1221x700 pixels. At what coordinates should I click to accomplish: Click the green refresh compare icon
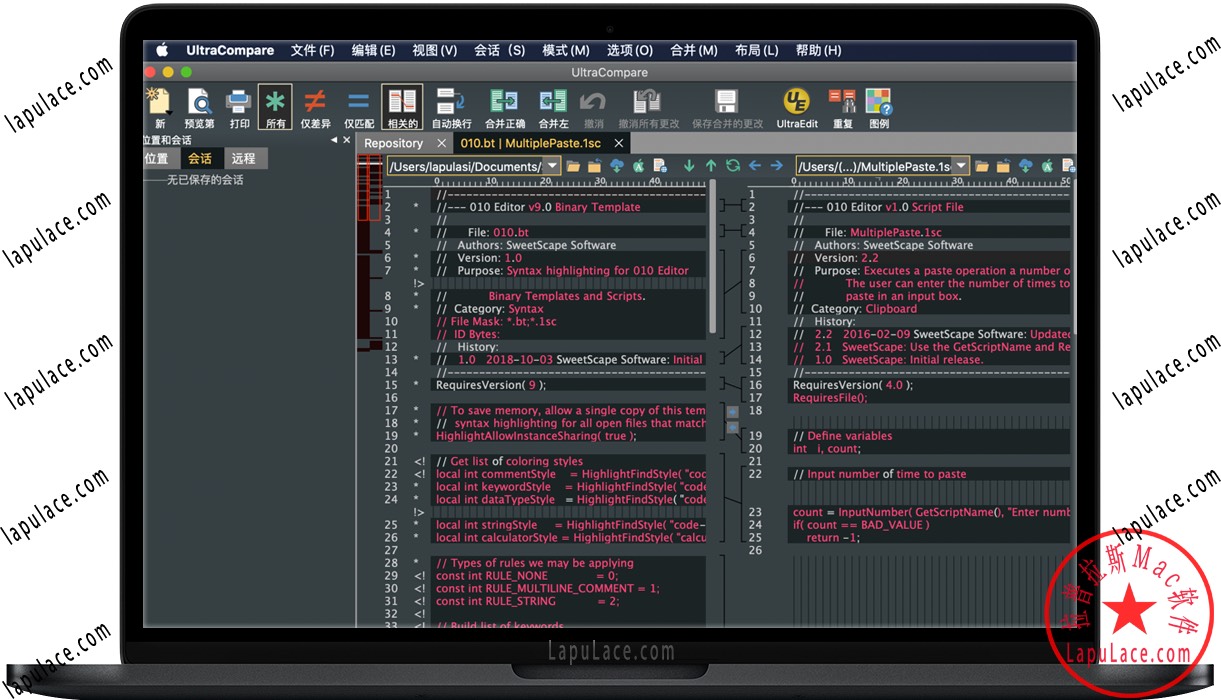click(733, 166)
